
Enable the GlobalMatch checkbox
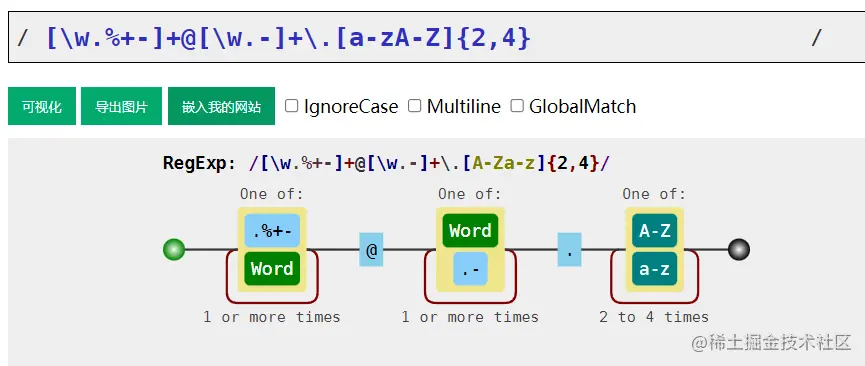[517, 105]
